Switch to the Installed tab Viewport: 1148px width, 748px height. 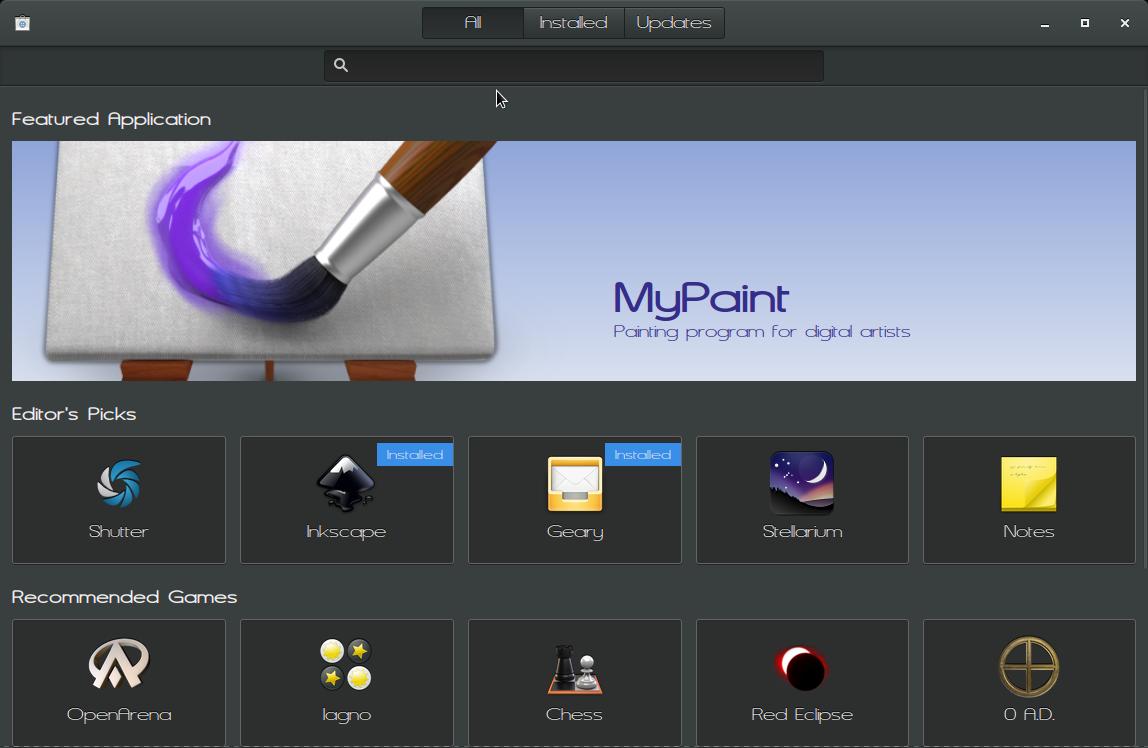click(573, 23)
